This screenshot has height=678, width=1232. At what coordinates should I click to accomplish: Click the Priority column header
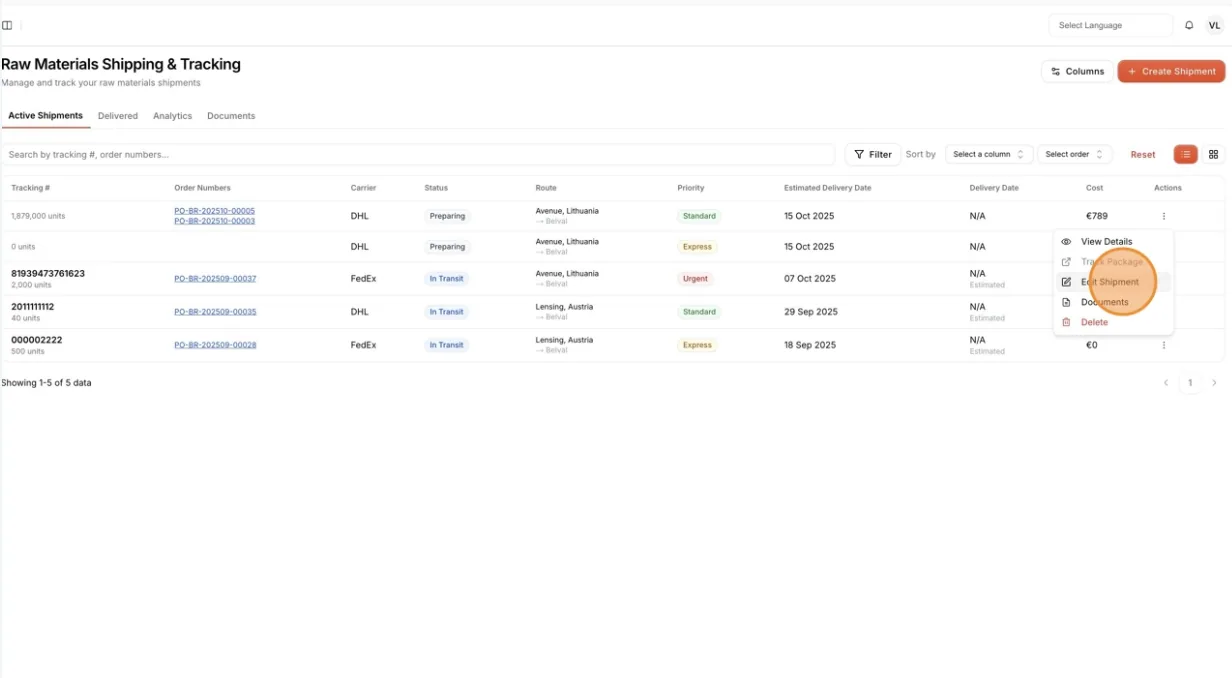click(691, 188)
